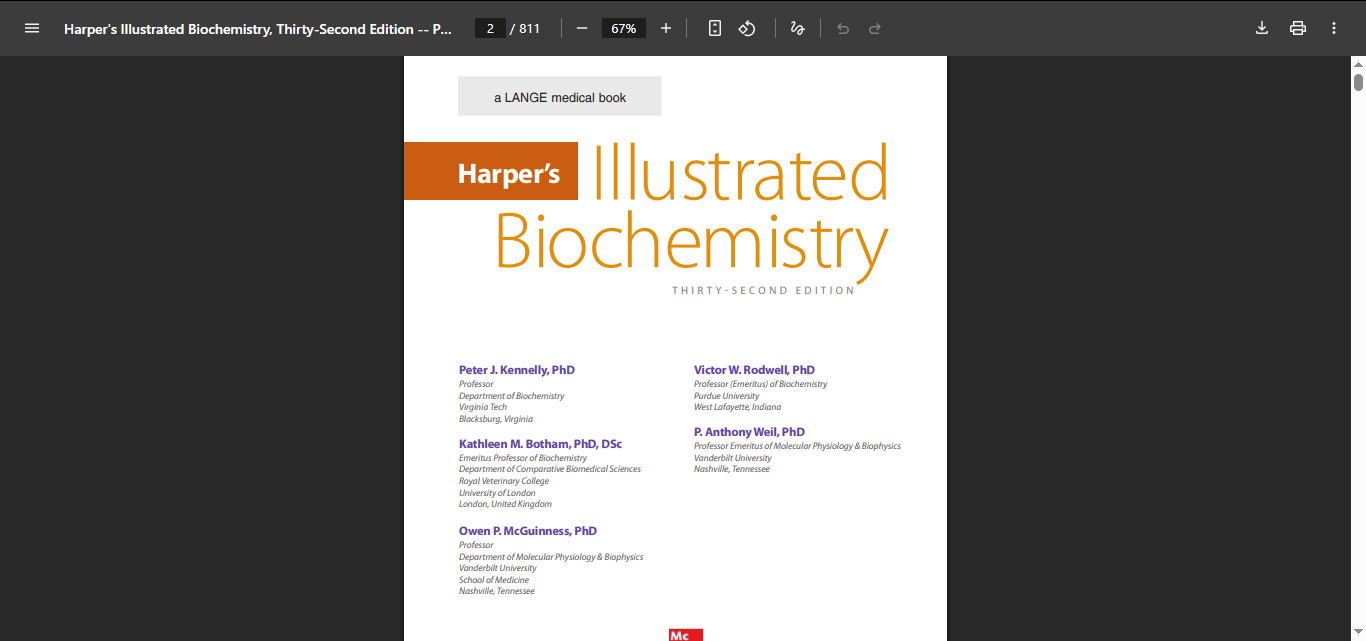The width and height of the screenshot is (1366, 641).
Task: Click the orange Harper's title box
Action: [x=491, y=172]
